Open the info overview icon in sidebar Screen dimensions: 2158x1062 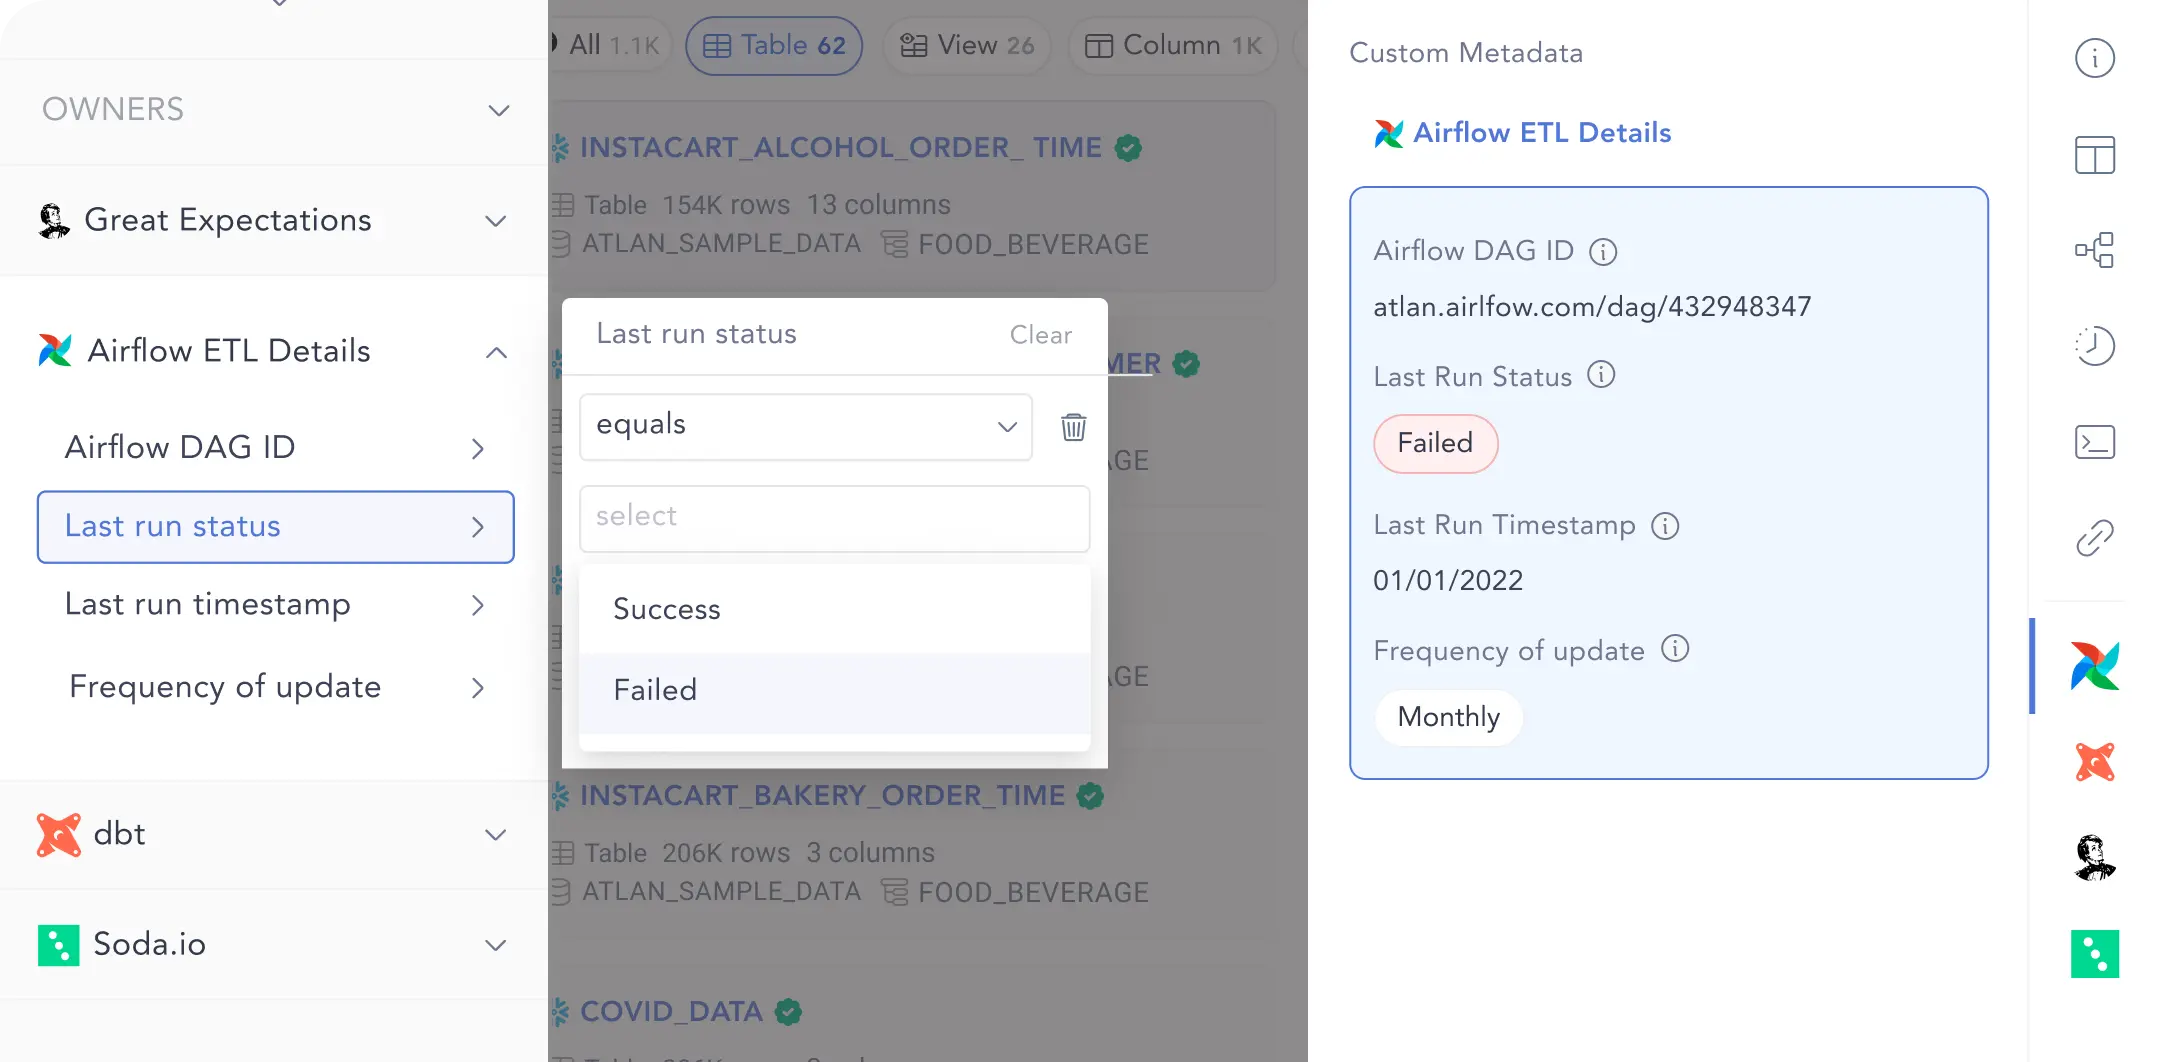[x=2094, y=58]
